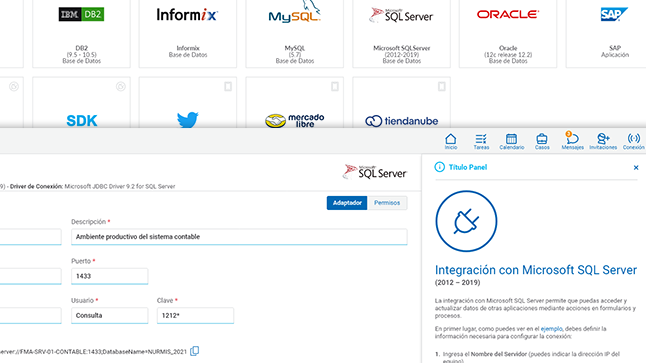Select the Microsoft SQL Server adapter card

pos(401,33)
